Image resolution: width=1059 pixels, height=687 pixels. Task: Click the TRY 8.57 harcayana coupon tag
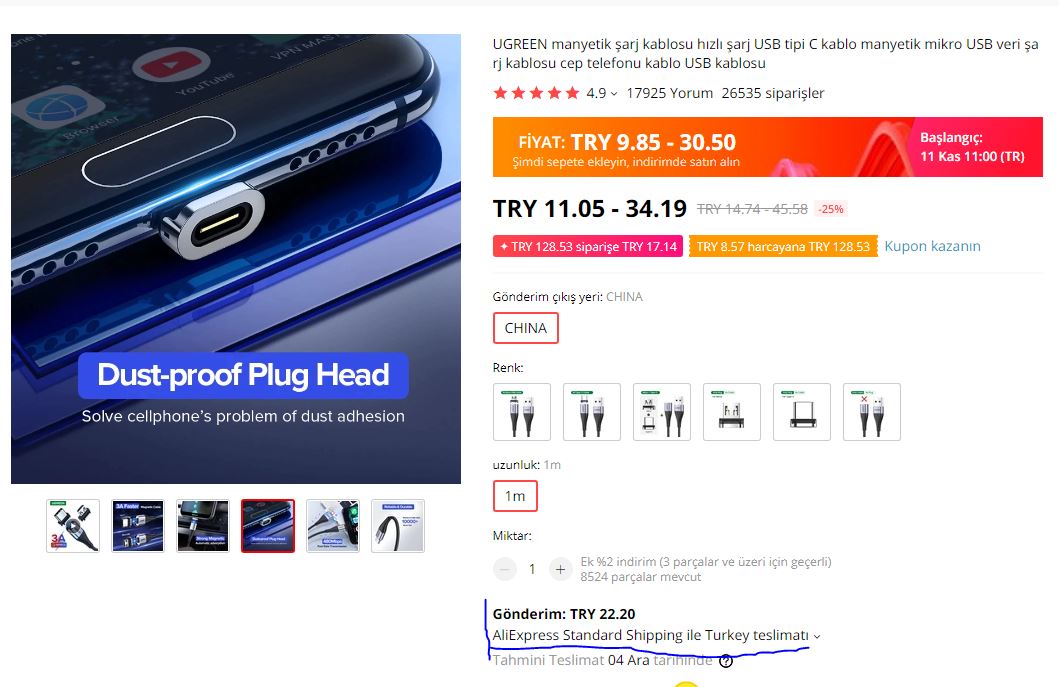click(783, 247)
